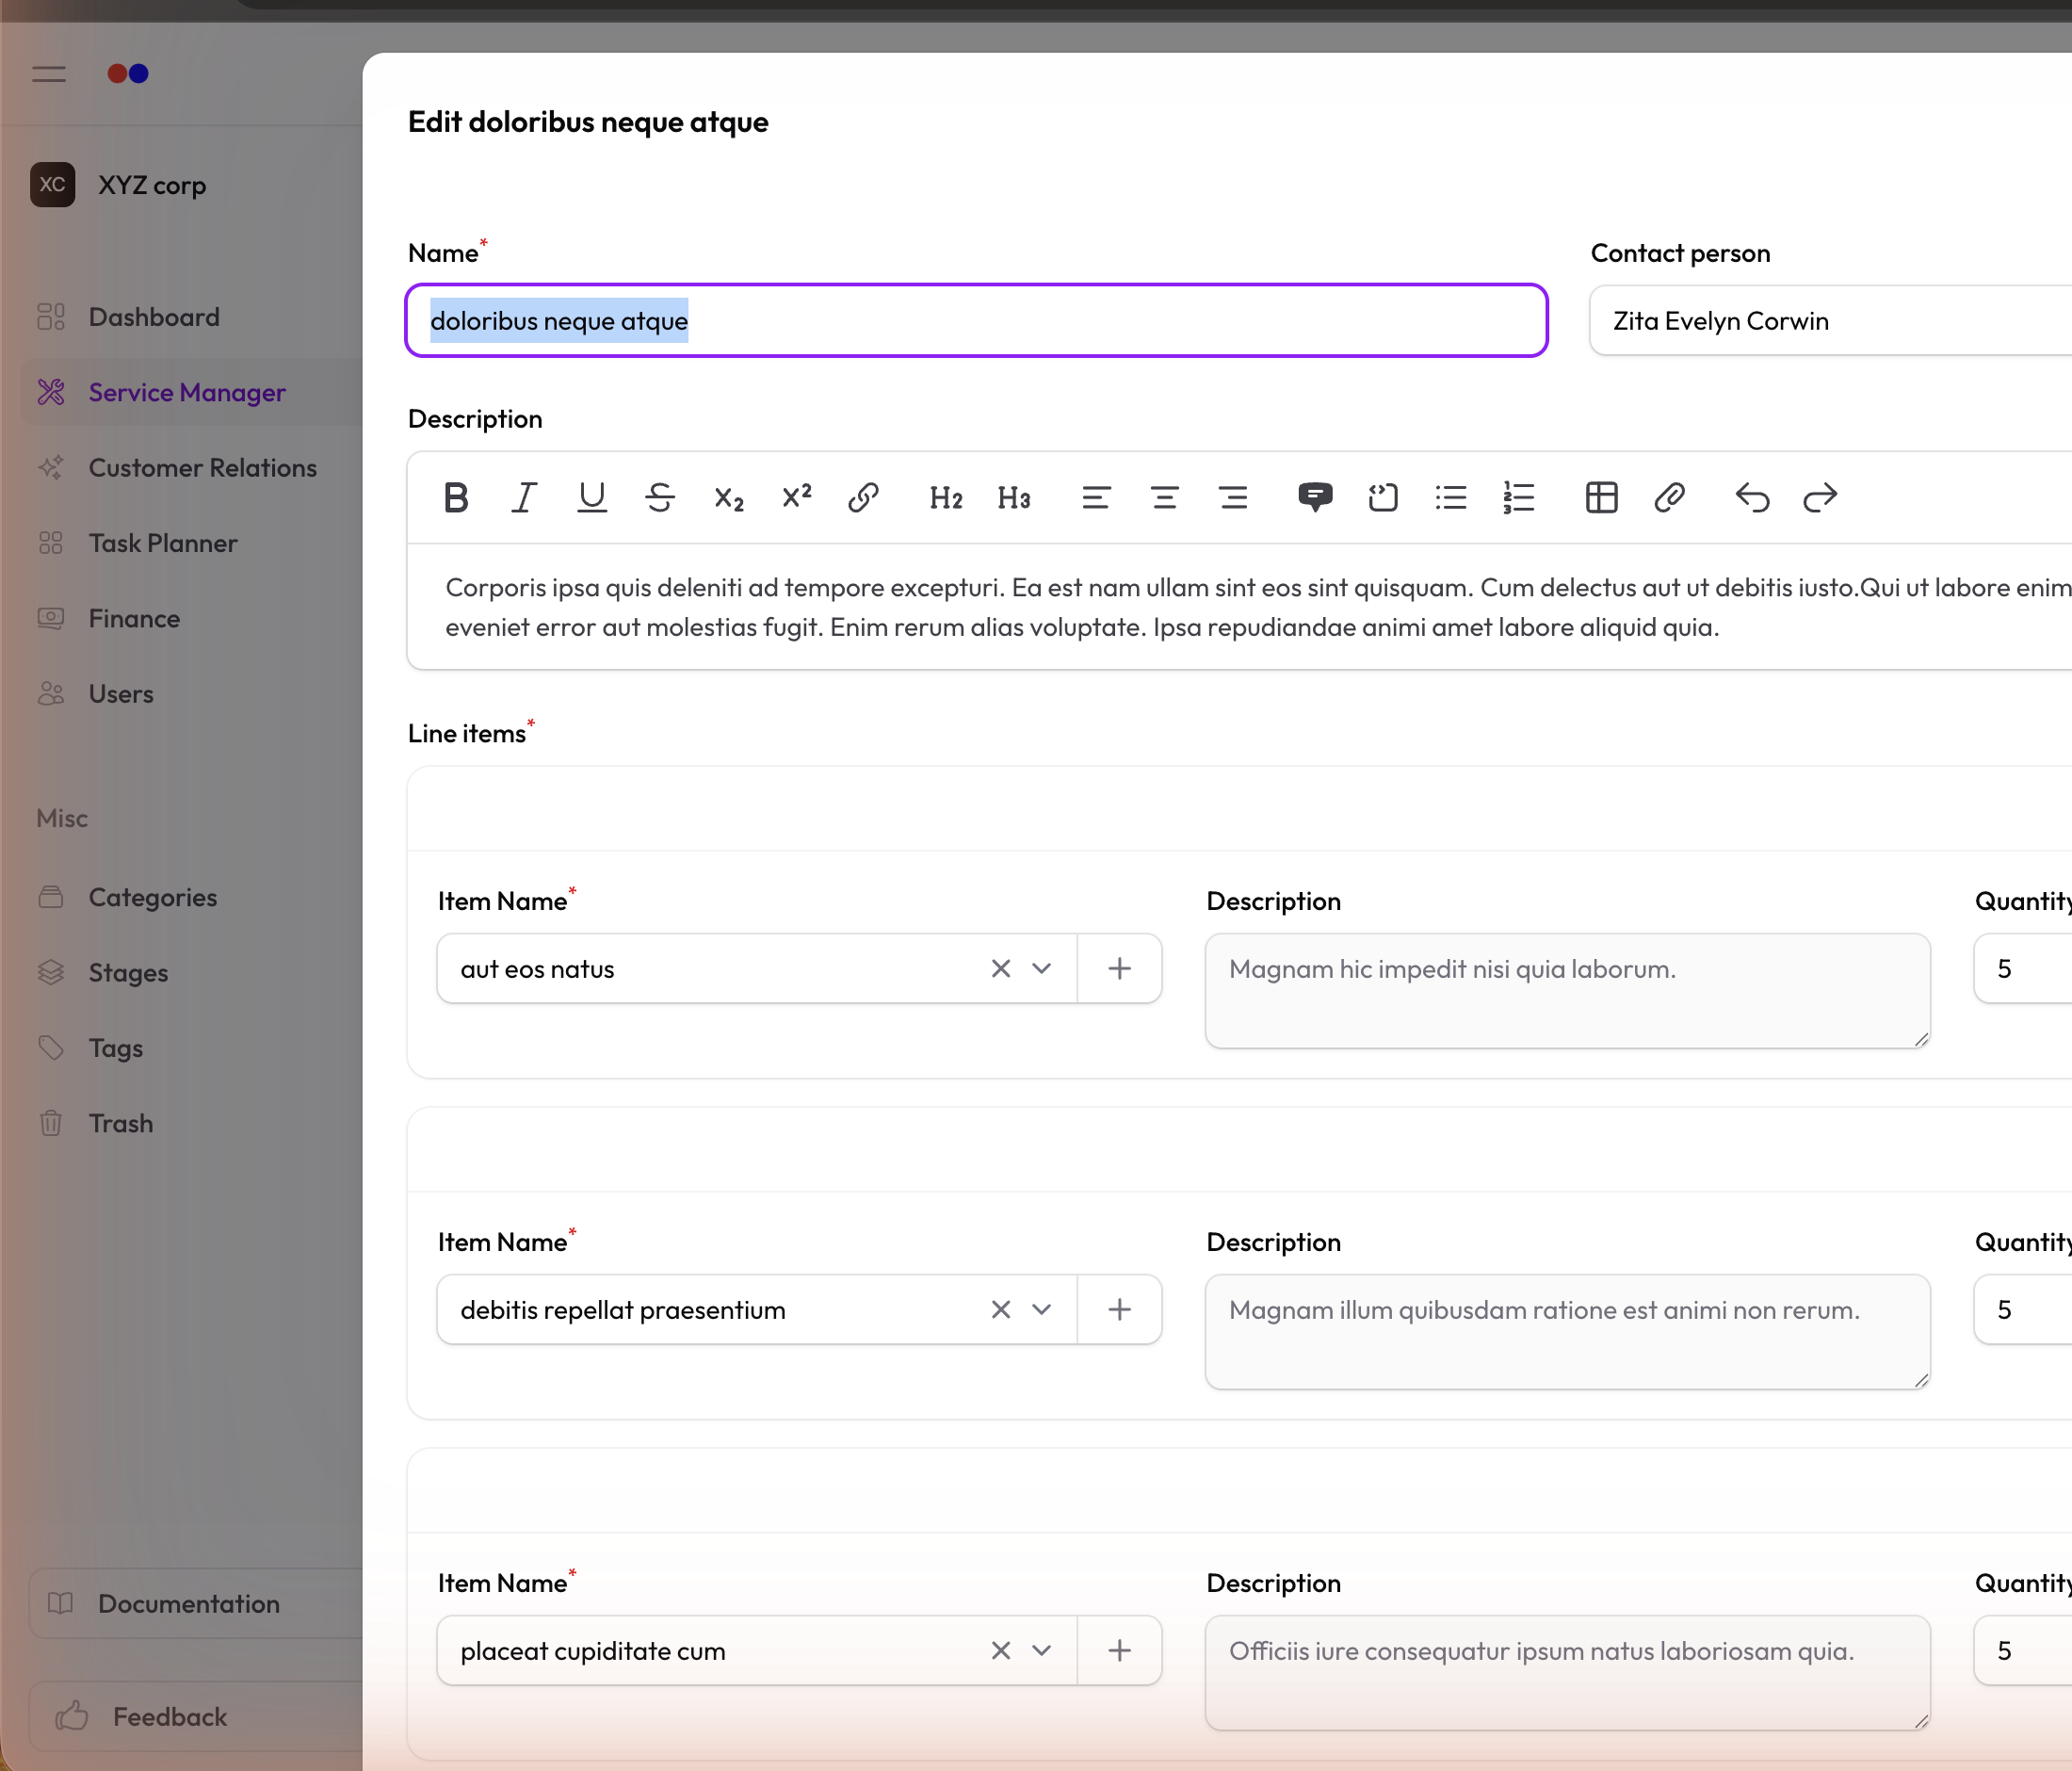This screenshot has height=1771, width=2072.
Task: Add new item next to 'placeat cupiditate cum'
Action: pos(1120,1651)
